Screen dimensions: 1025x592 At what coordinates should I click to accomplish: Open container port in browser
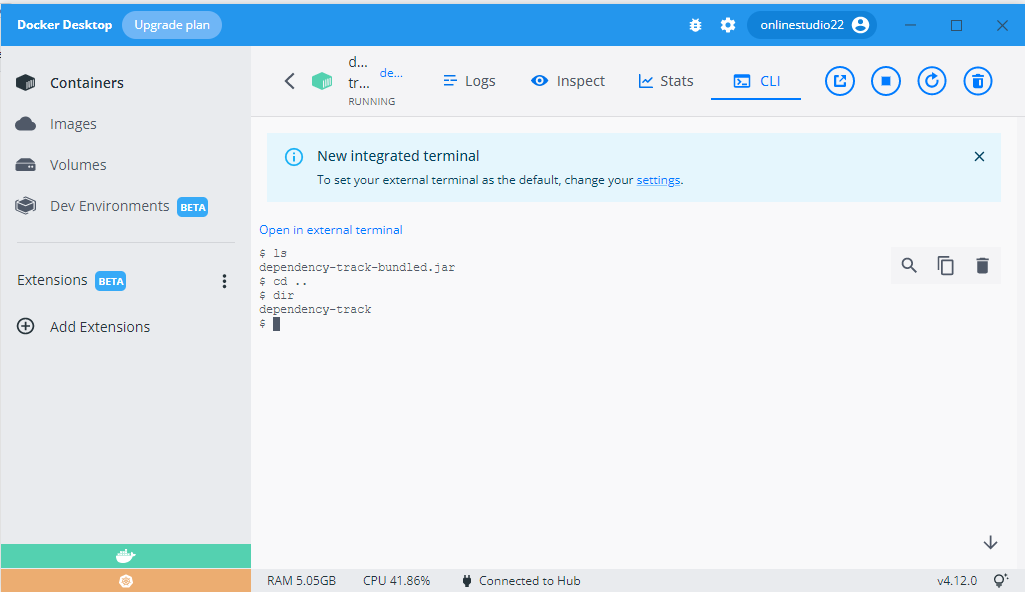coord(839,81)
